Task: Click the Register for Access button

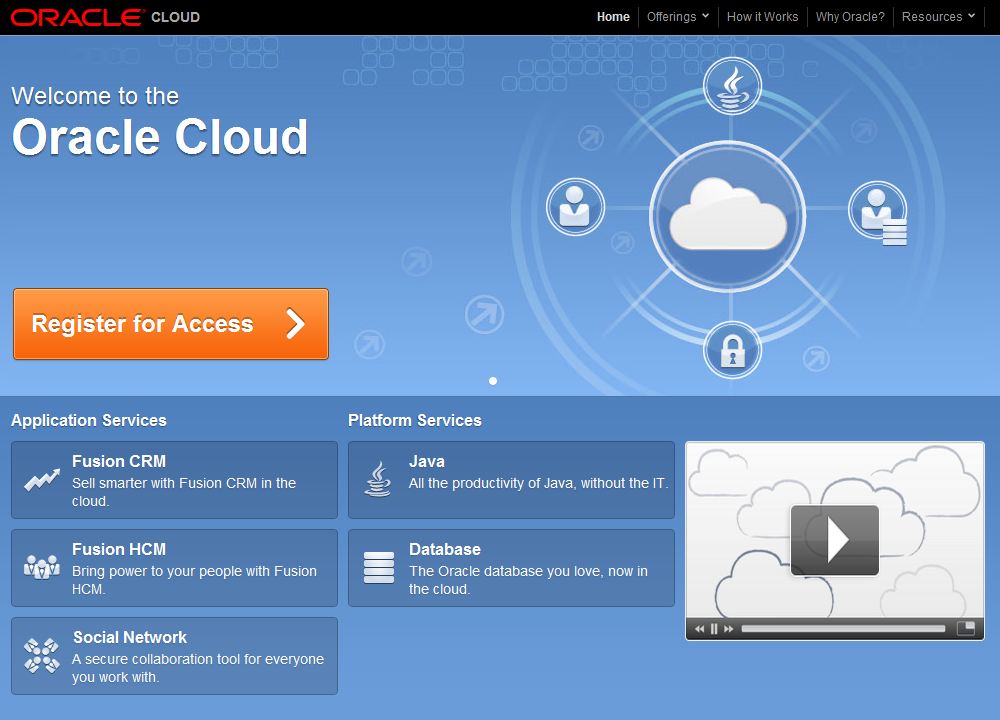Action: (171, 324)
